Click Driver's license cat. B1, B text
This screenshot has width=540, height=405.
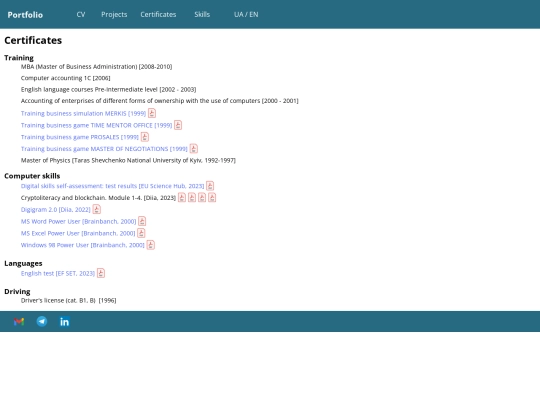[x=69, y=300]
